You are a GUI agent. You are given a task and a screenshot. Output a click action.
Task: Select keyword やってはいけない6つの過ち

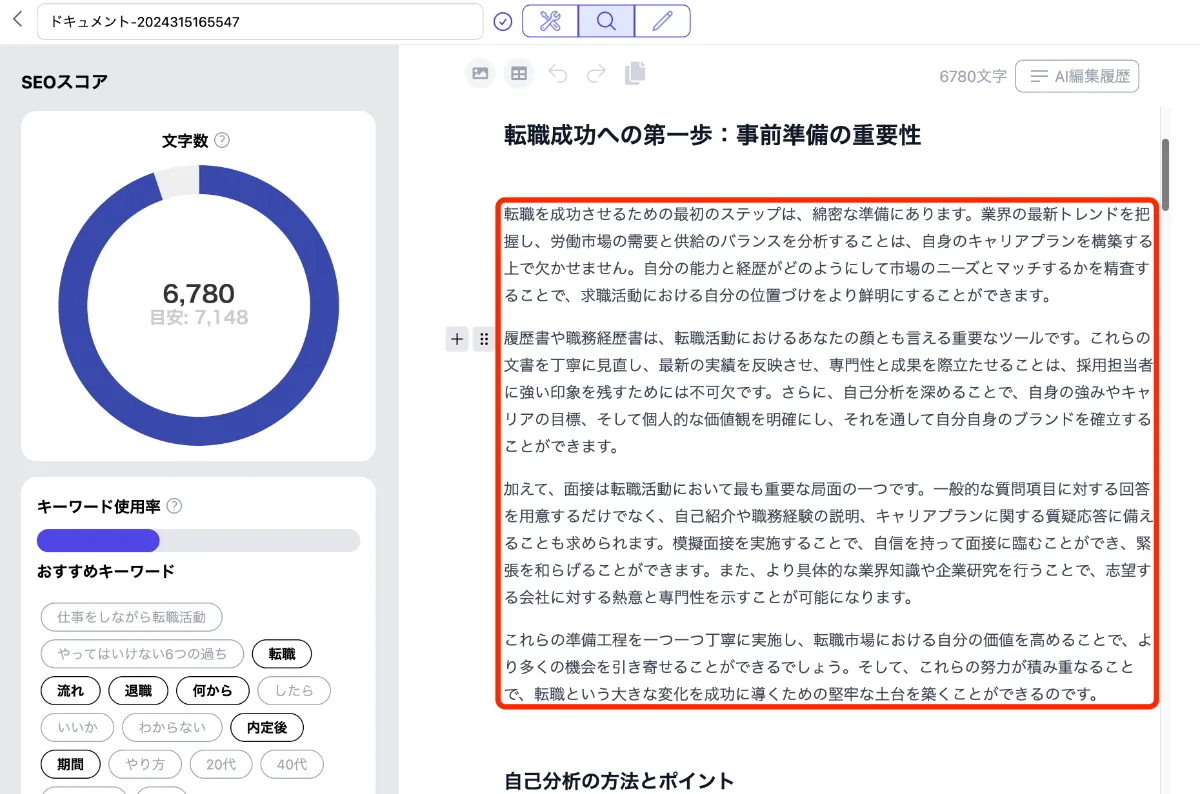142,654
